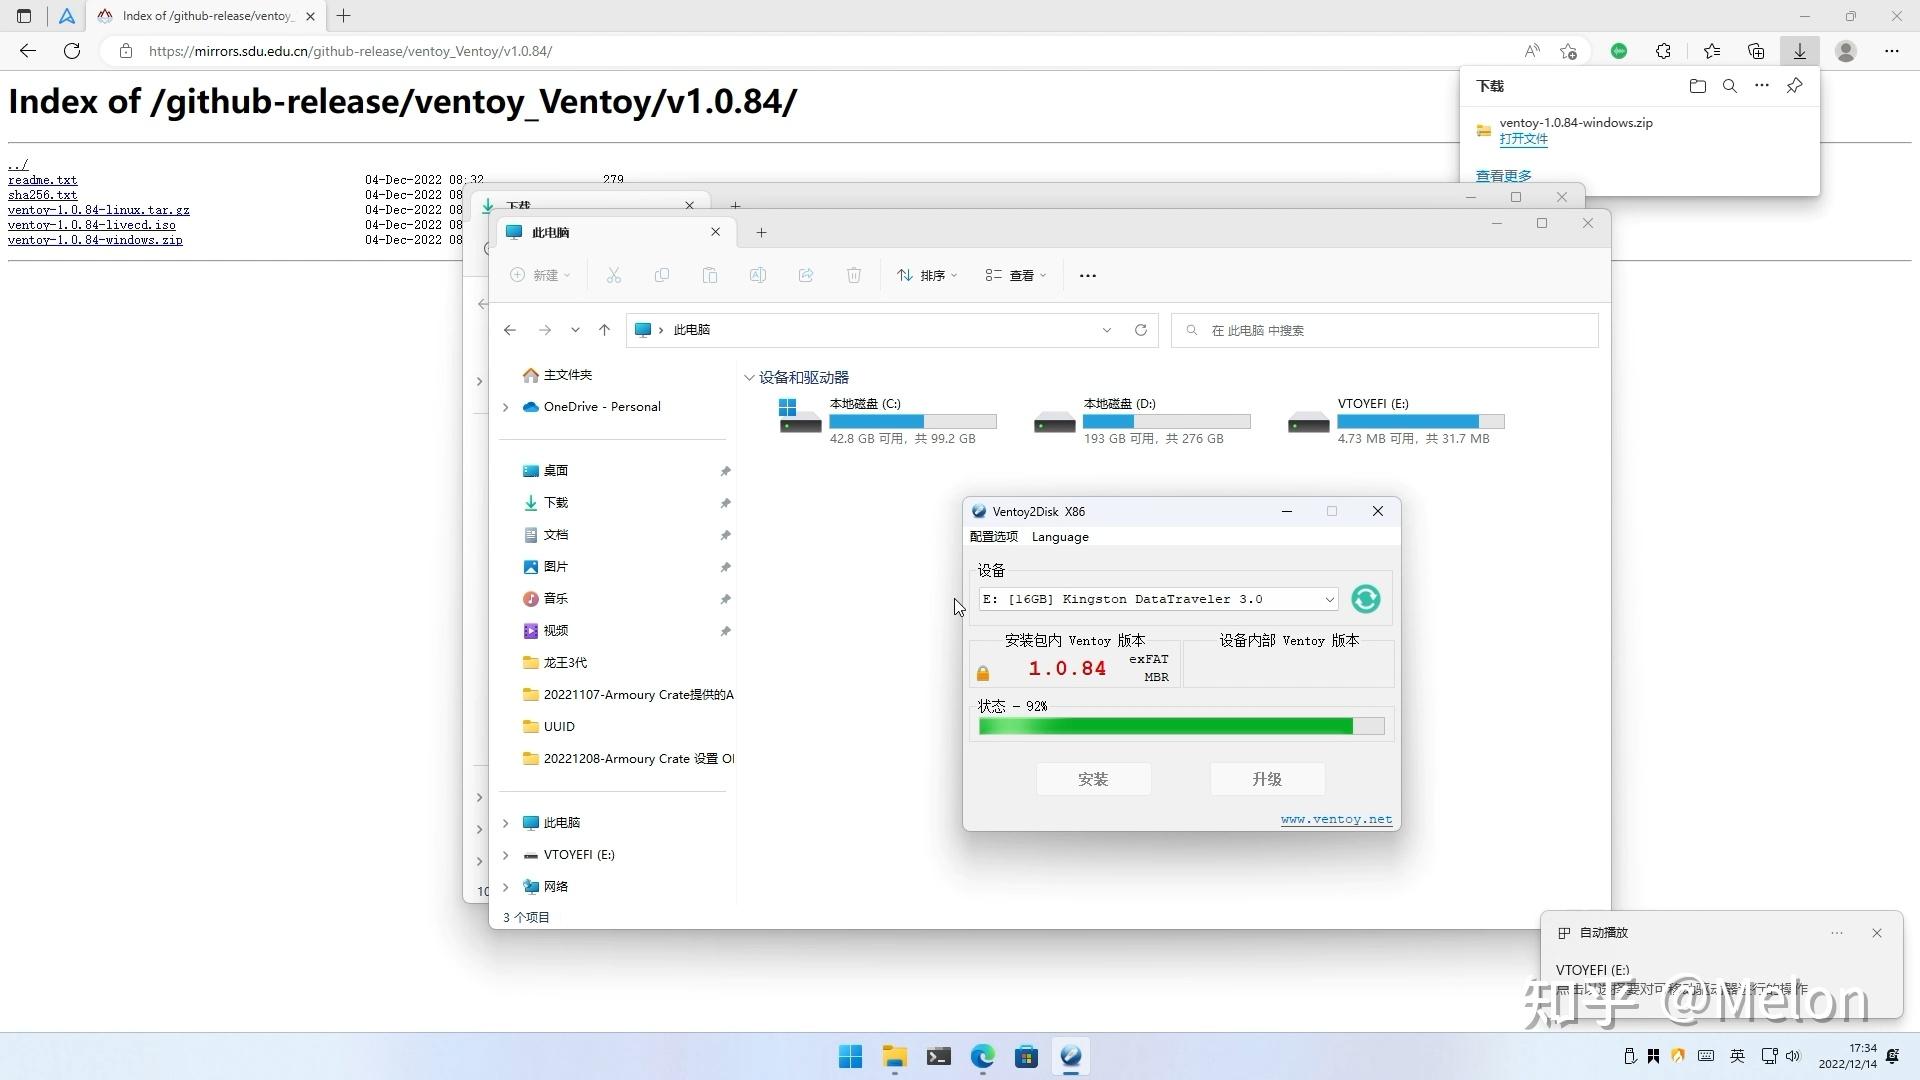Open the device selection dropdown in Ventoy2Disk
This screenshot has height=1080, width=1920.
click(1329, 598)
